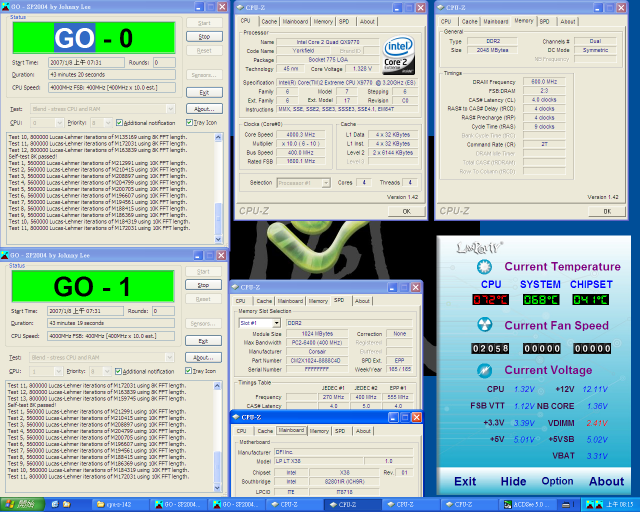Click the SYSTEM temperature 068°C readout

[541, 300]
